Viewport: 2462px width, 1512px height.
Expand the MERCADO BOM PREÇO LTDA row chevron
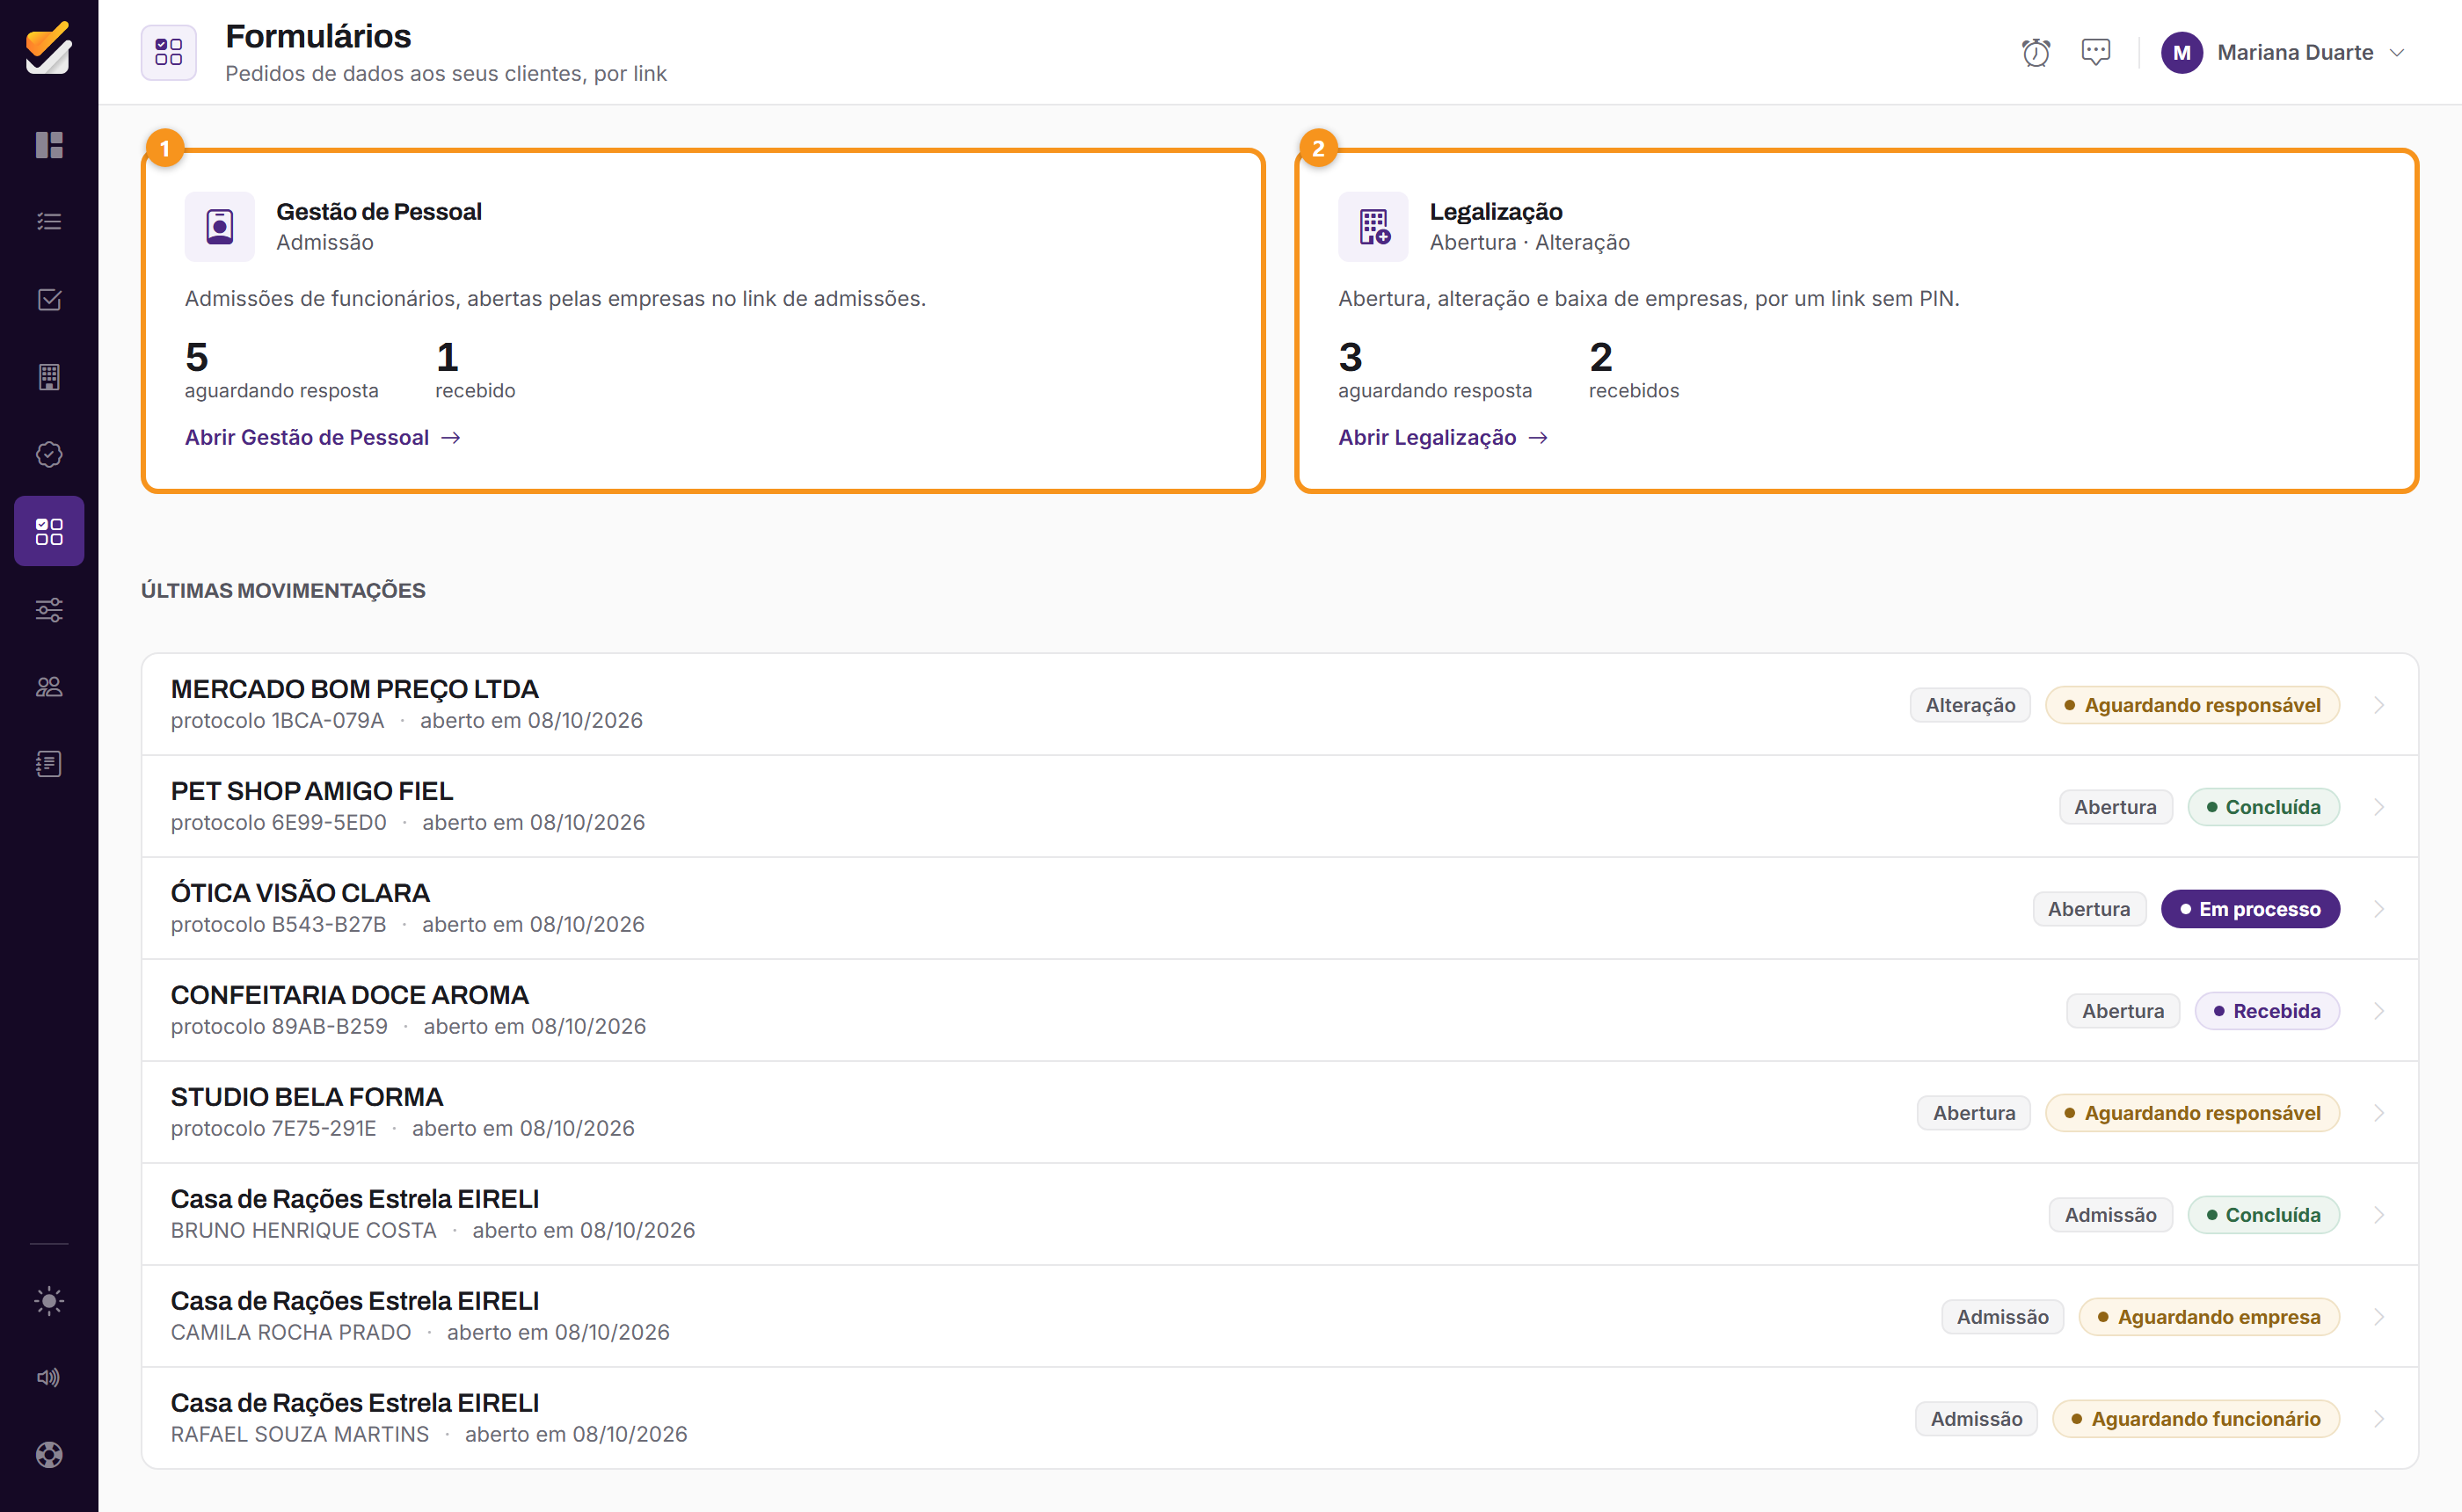[x=2379, y=705]
